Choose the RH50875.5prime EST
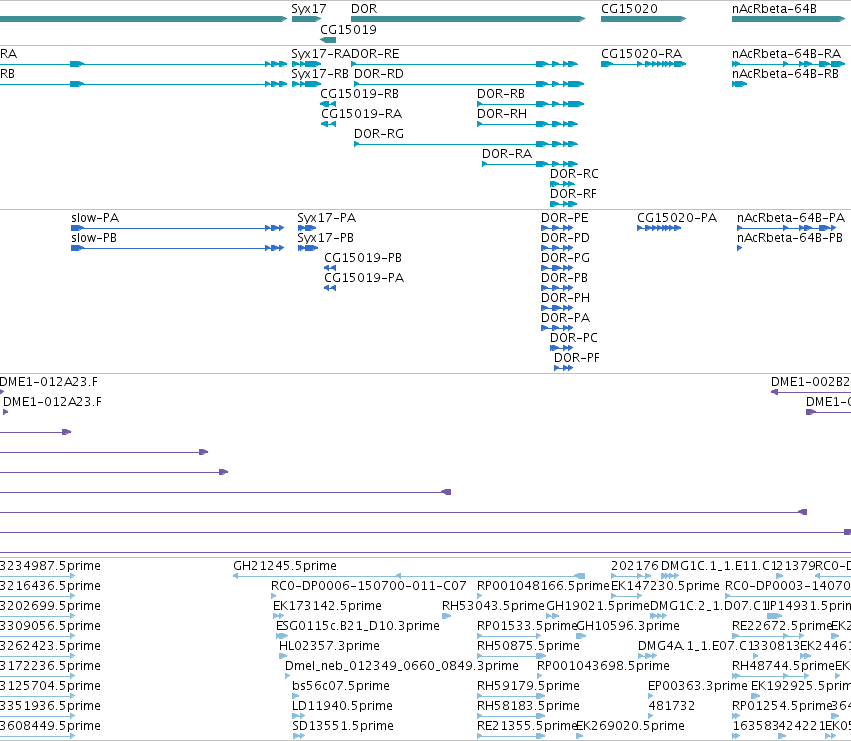This screenshot has width=851, height=741. [528, 647]
